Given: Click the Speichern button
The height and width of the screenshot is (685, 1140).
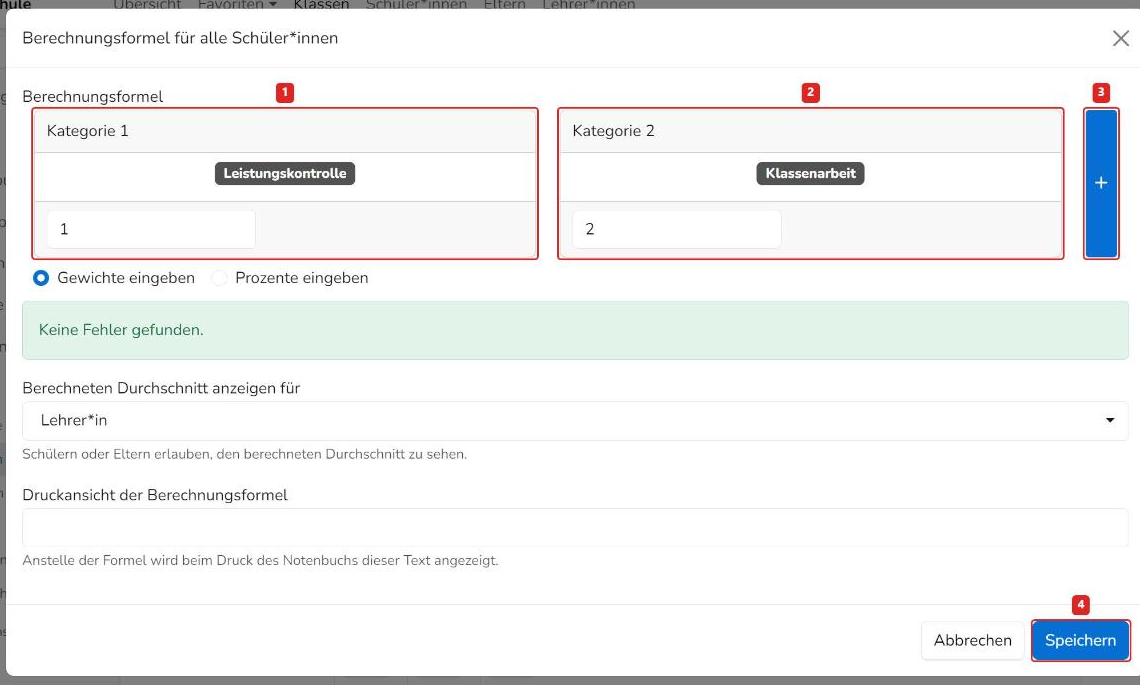Looking at the screenshot, I should tap(1080, 640).
